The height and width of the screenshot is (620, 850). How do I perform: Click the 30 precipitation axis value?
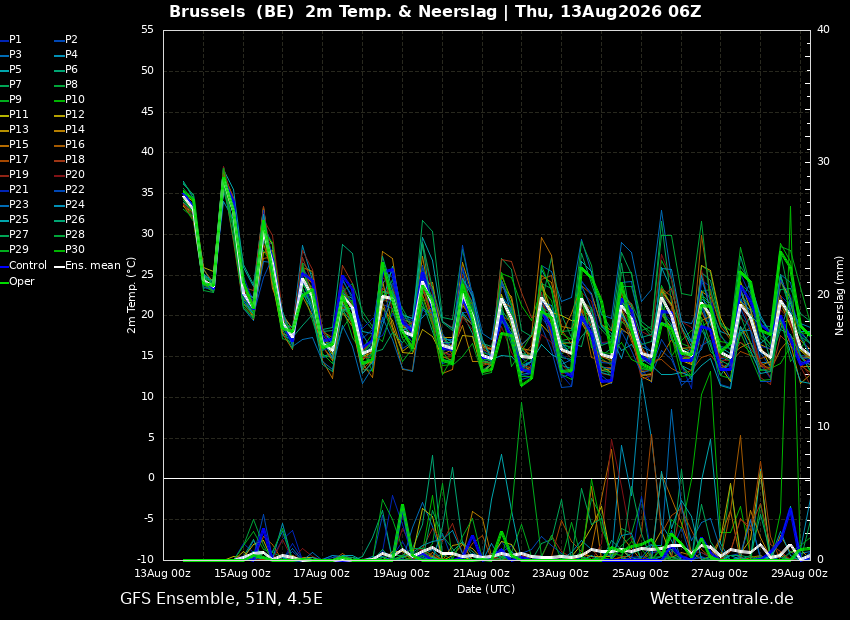tap(823, 162)
